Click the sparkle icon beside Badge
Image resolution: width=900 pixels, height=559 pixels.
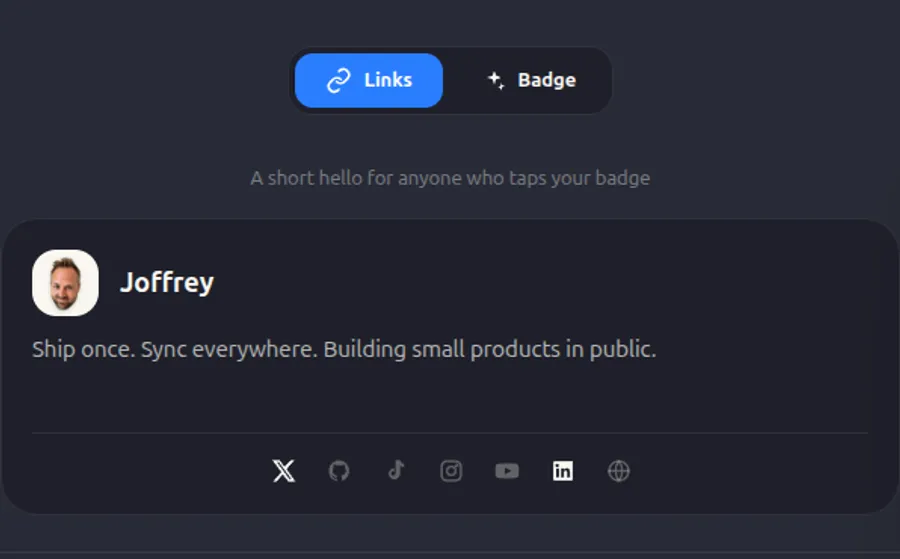pyautogui.click(x=496, y=80)
